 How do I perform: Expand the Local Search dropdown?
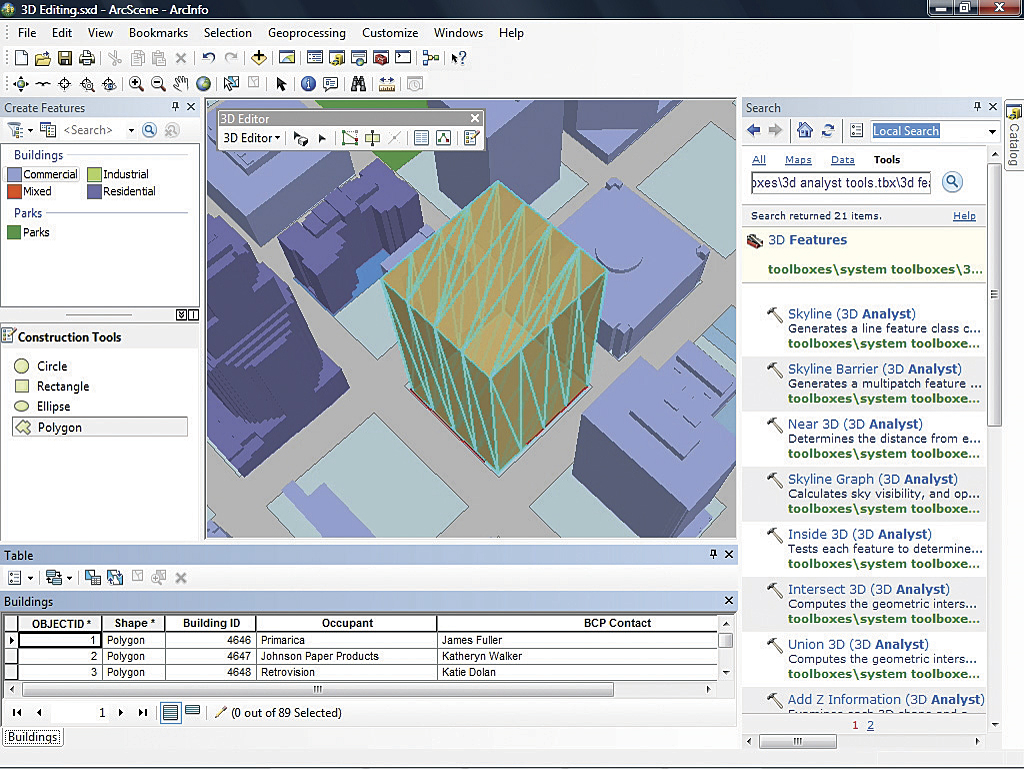click(992, 131)
